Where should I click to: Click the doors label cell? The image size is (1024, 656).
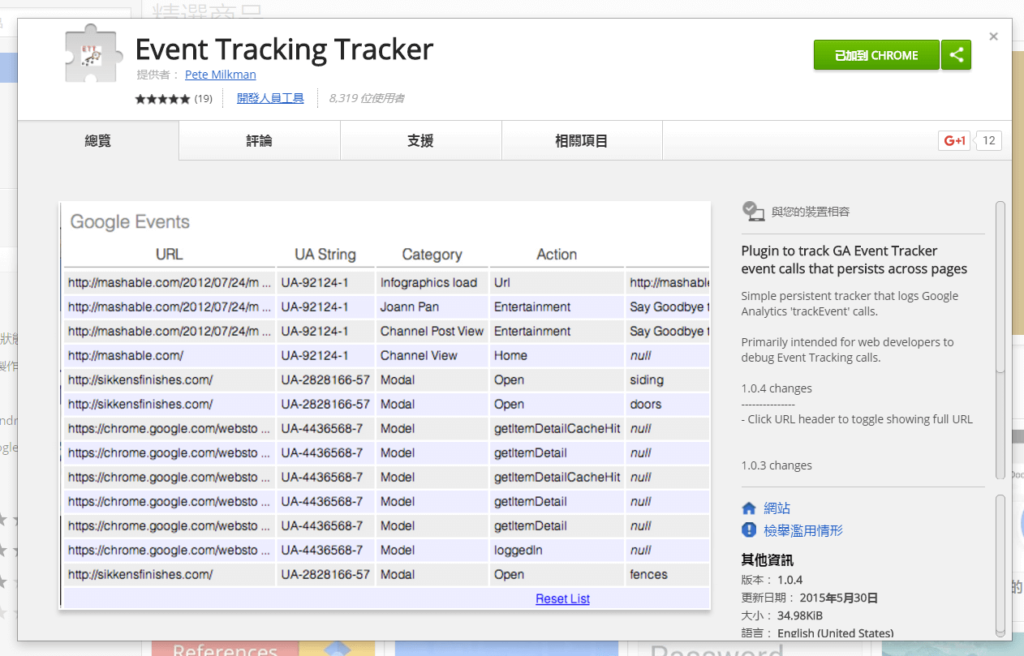coord(667,404)
